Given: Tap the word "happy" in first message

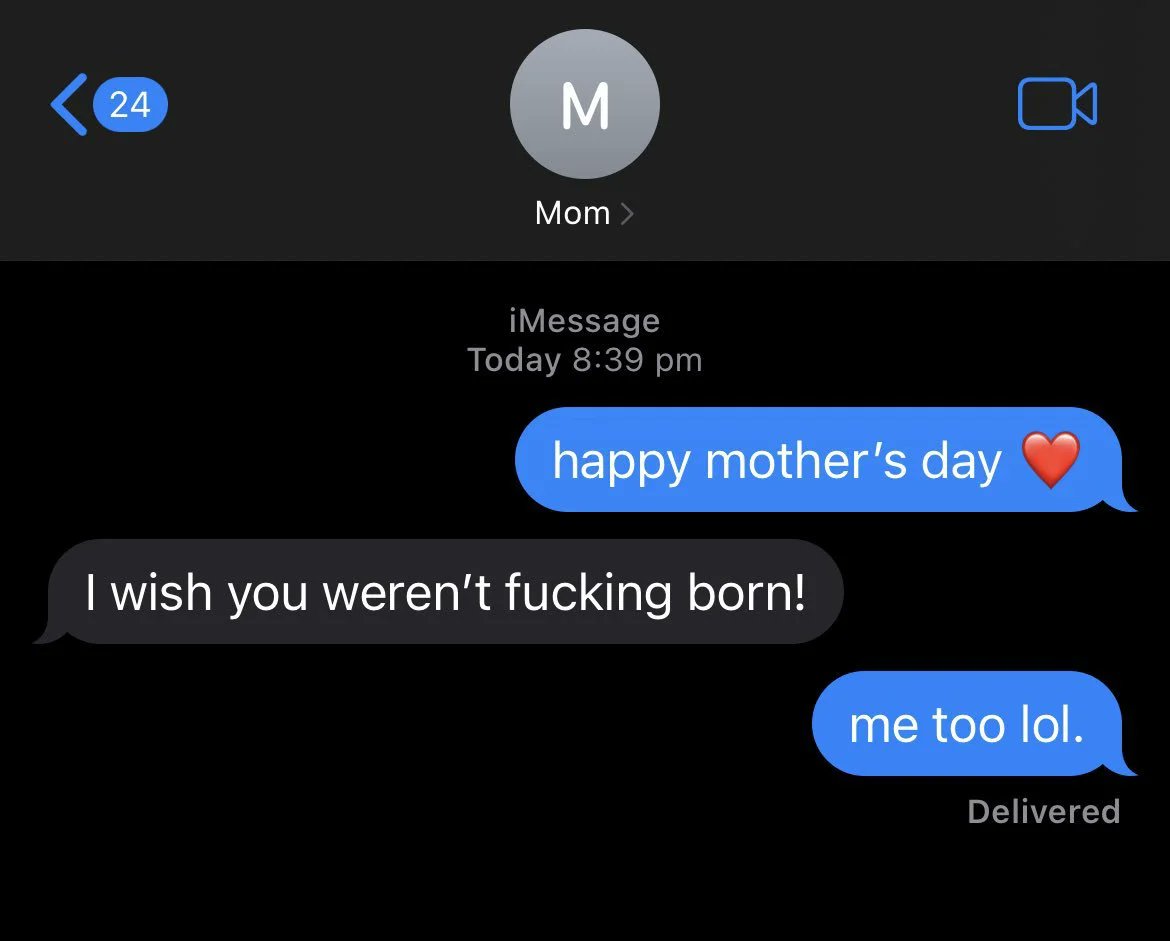Looking at the screenshot, I should point(620,462).
